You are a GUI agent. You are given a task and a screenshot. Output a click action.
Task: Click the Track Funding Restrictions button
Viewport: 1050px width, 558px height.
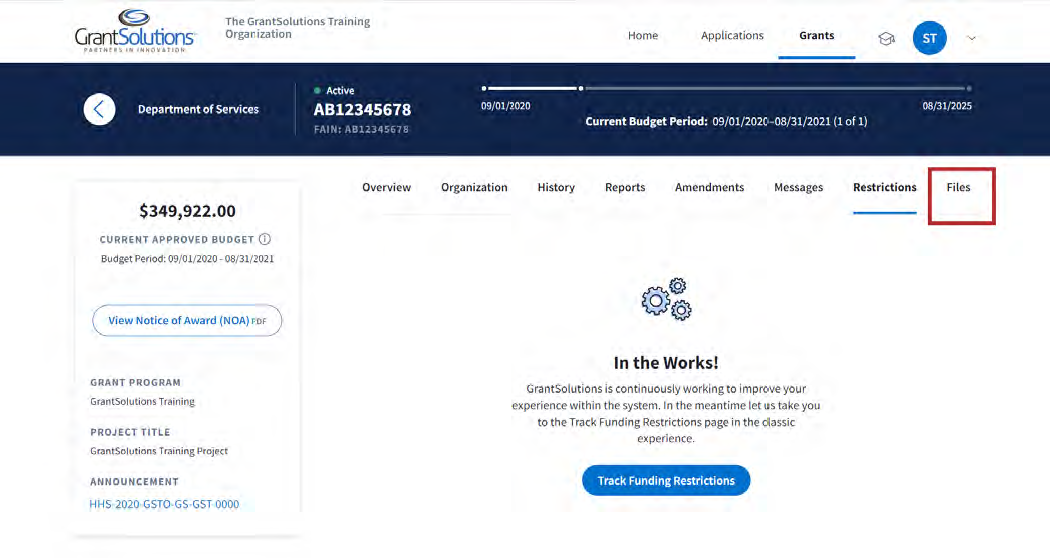pos(666,481)
